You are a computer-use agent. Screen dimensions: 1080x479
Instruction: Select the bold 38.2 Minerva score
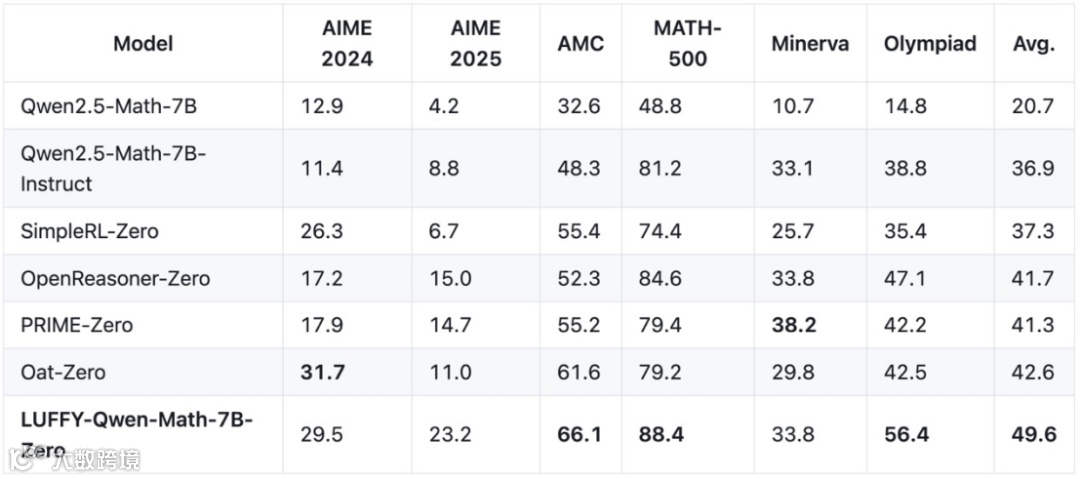tap(794, 325)
